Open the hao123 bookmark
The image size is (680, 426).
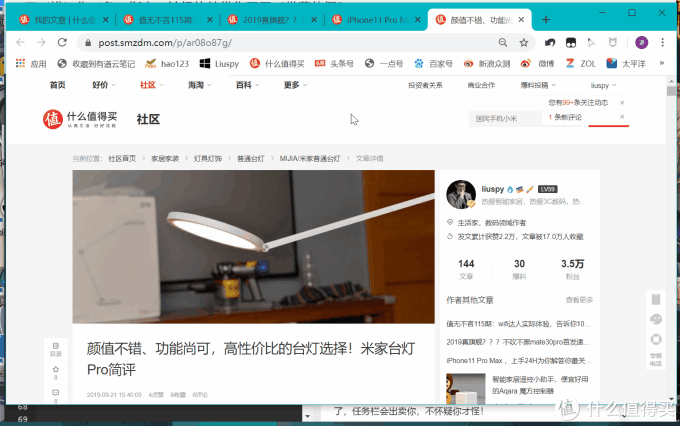tap(167, 64)
